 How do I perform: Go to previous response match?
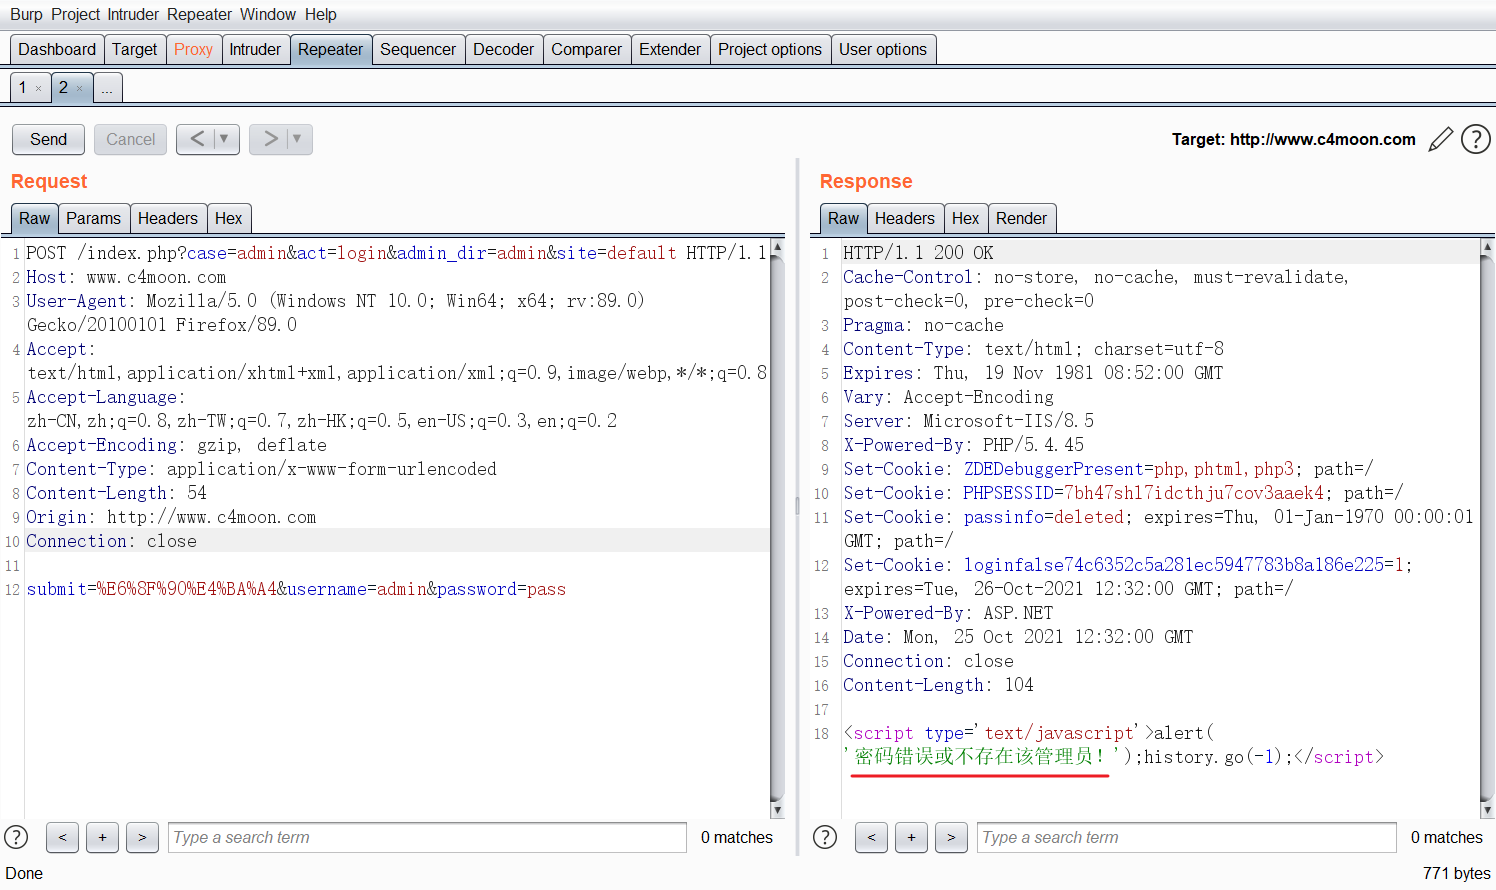(x=871, y=837)
